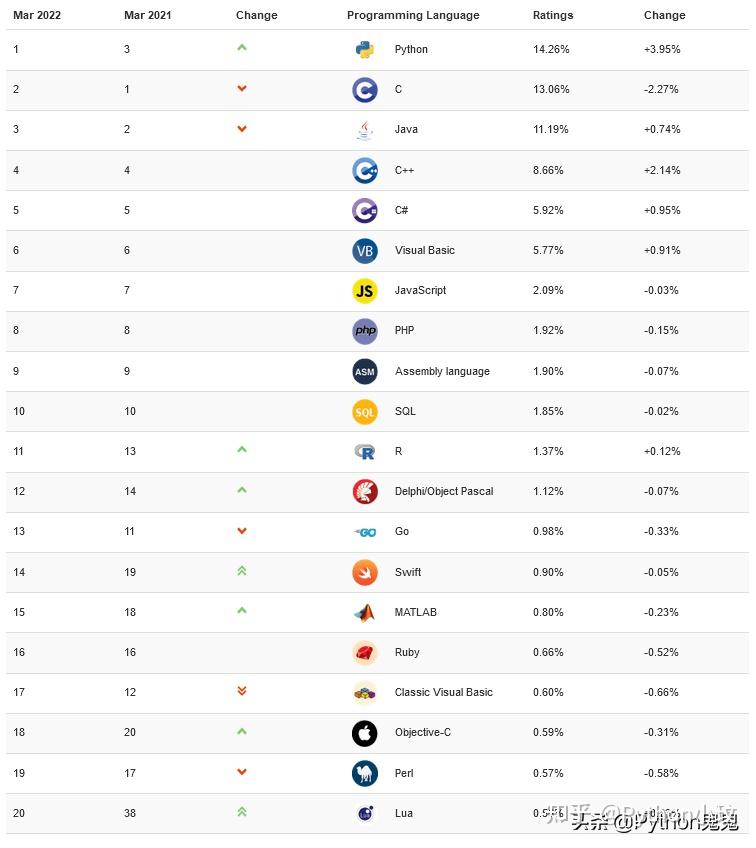The height and width of the screenshot is (848, 756).
Task: Click the Python logo icon
Action: [365, 50]
